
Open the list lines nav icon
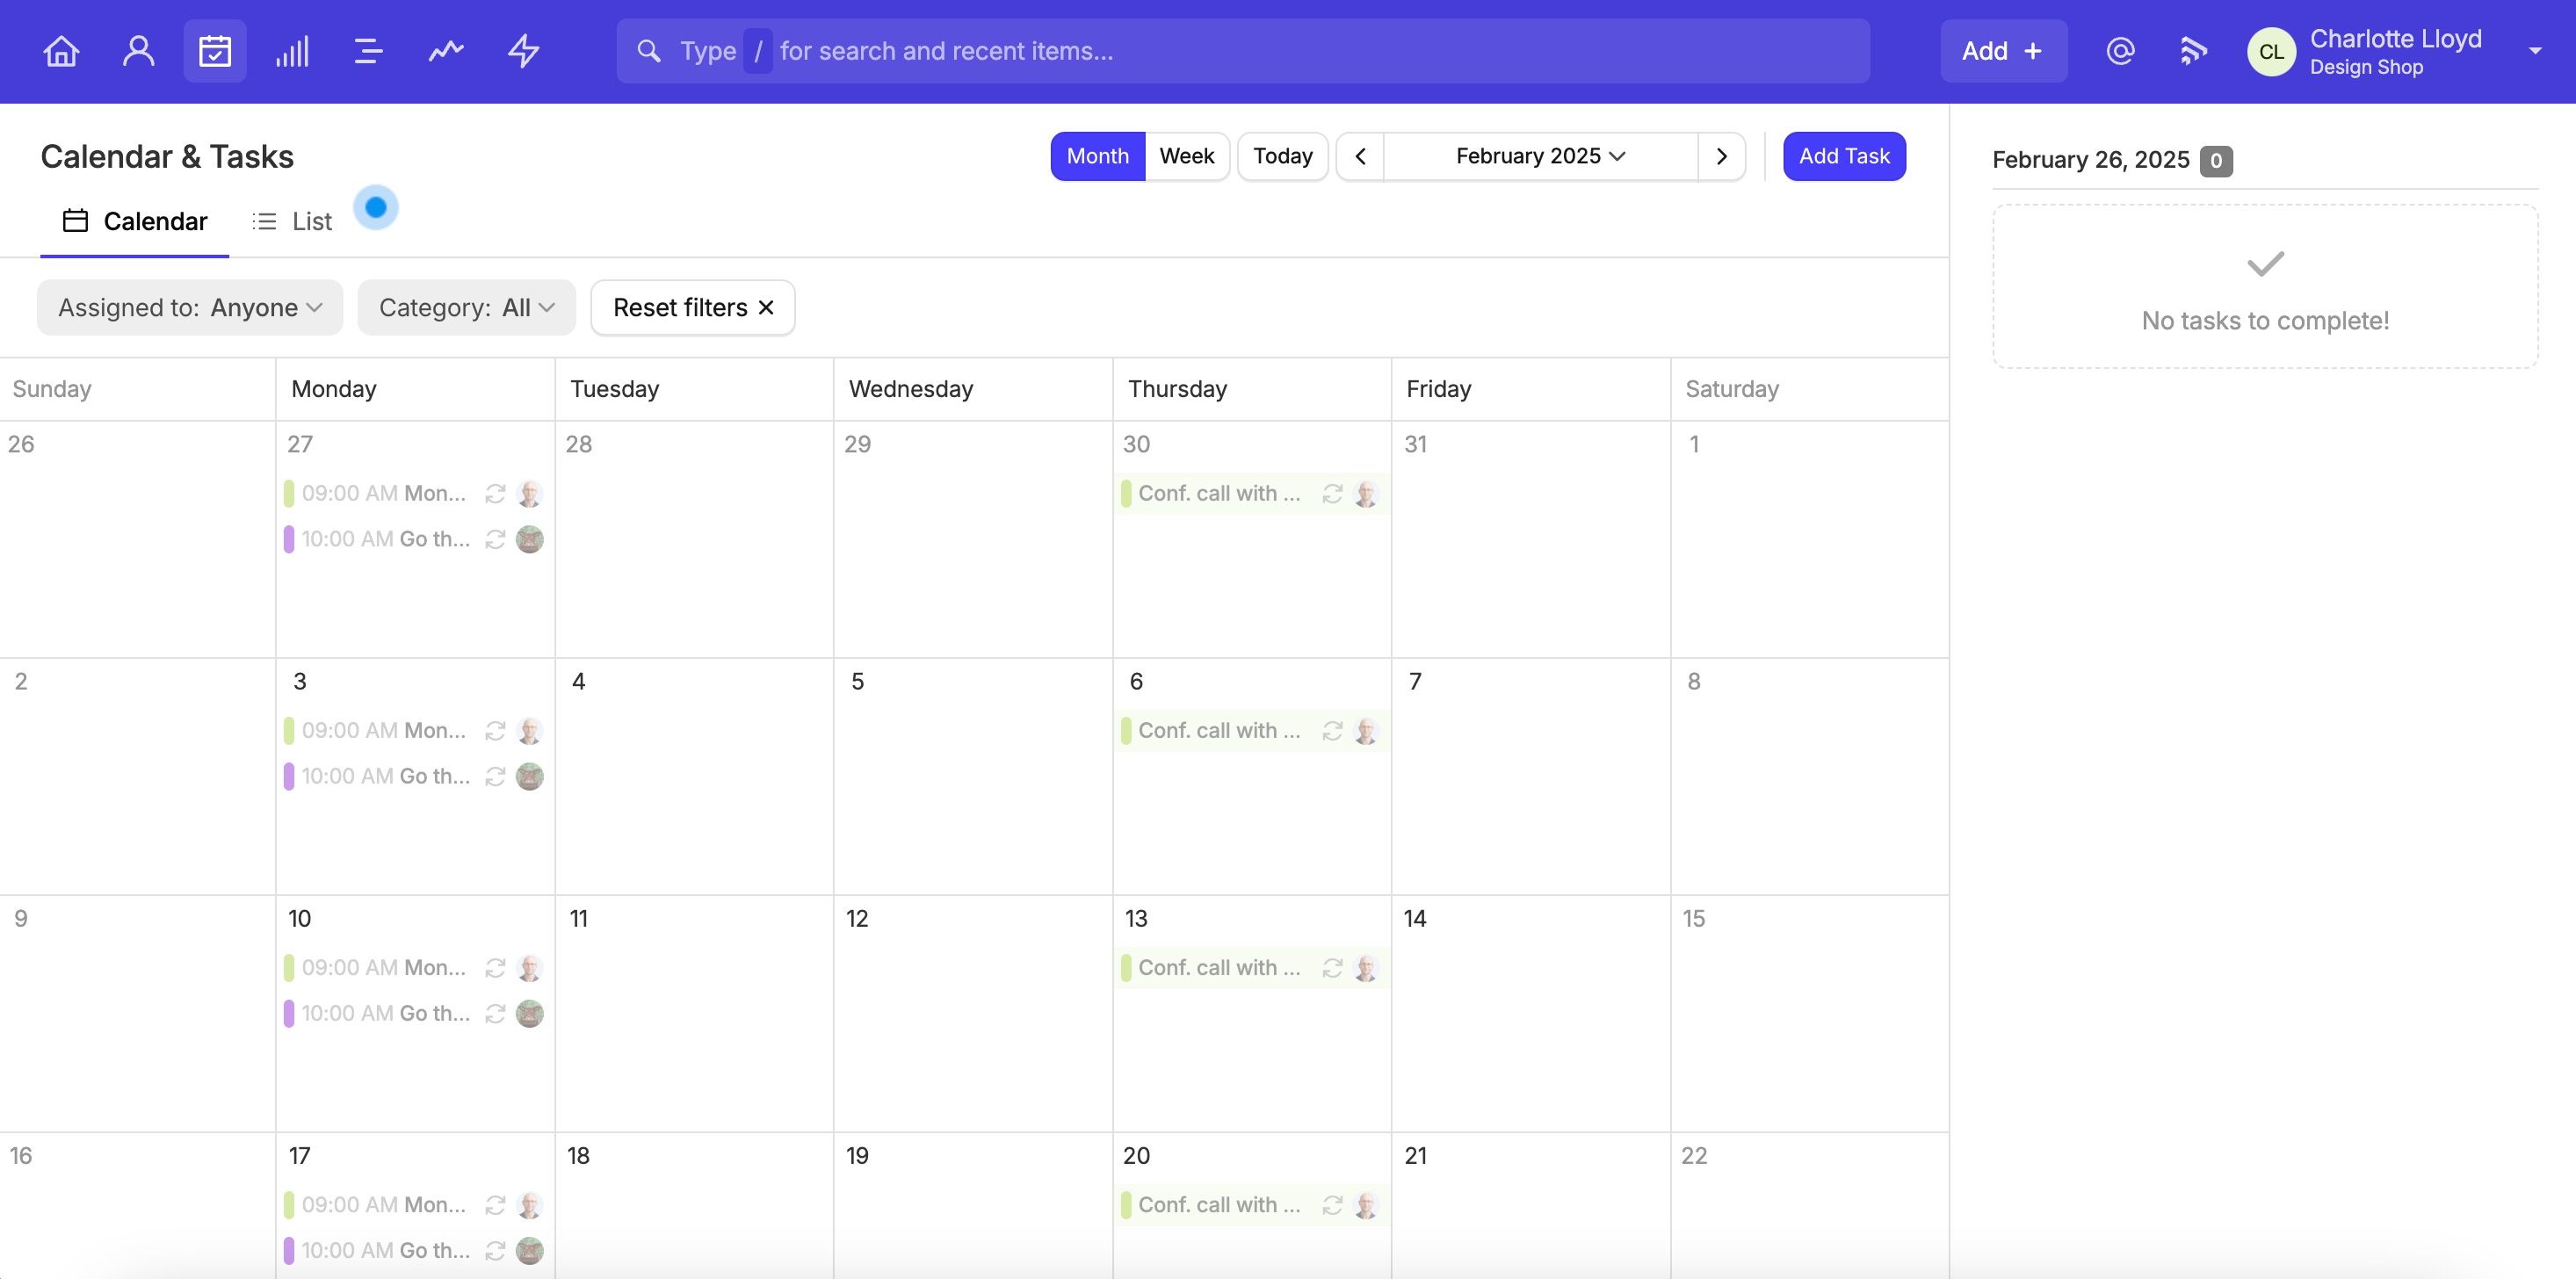(x=369, y=51)
